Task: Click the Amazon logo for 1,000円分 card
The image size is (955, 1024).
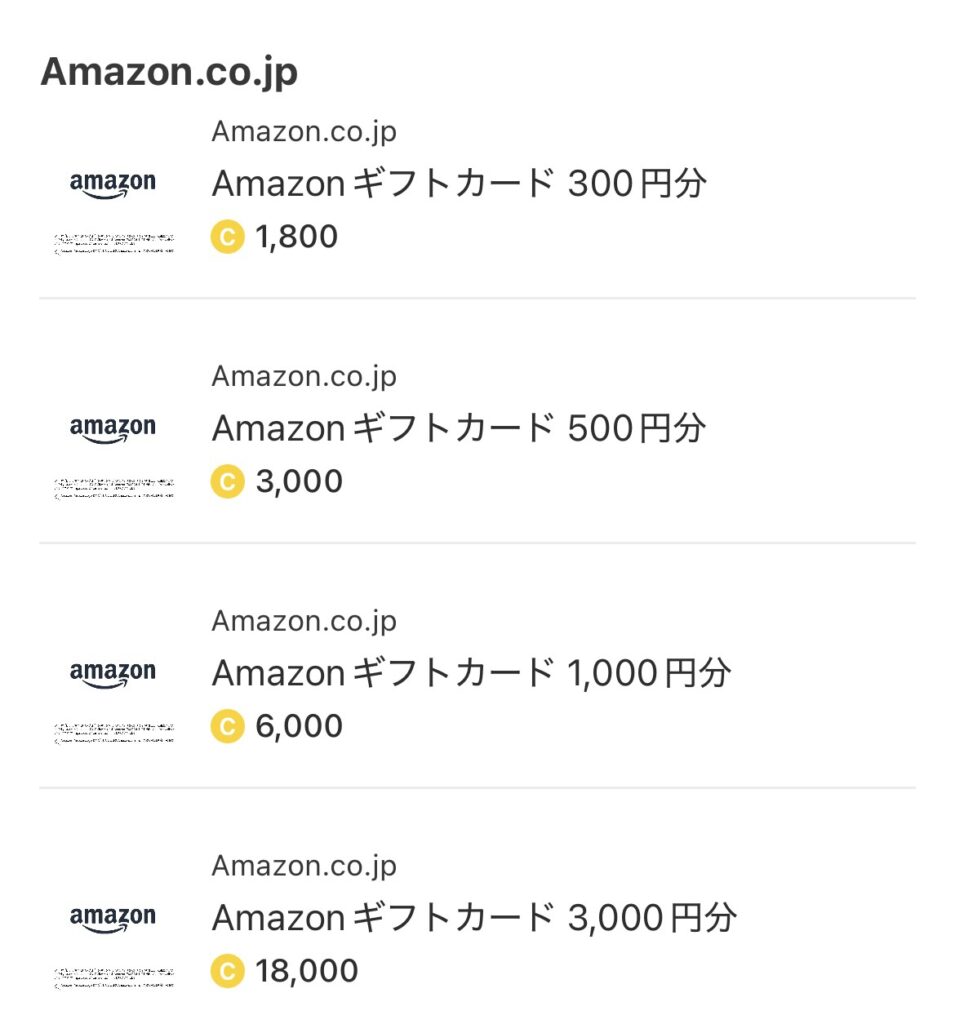Action: click(113, 674)
